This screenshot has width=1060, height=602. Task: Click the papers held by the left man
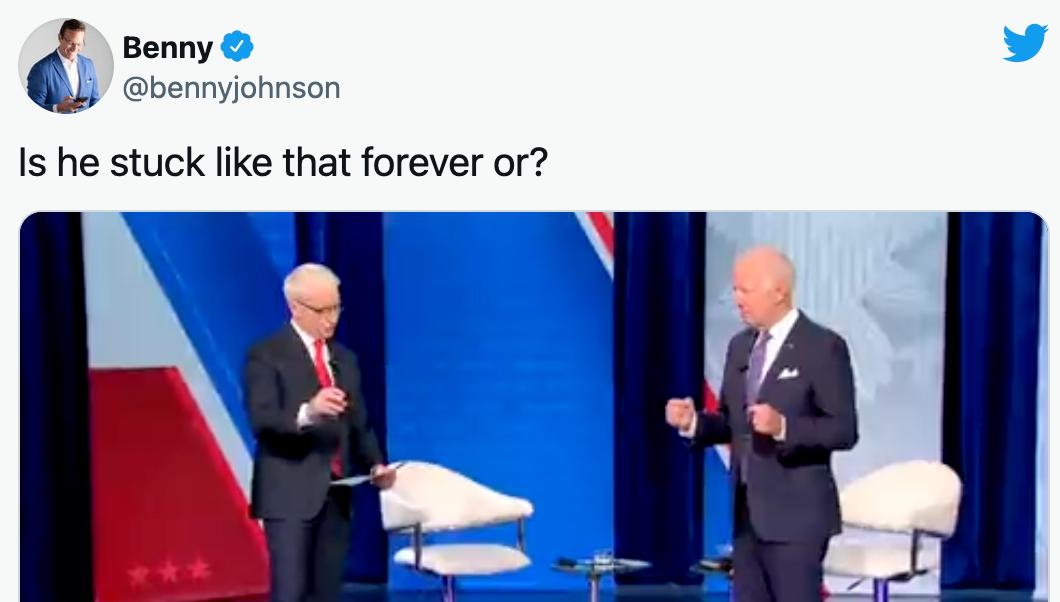[x=365, y=475]
